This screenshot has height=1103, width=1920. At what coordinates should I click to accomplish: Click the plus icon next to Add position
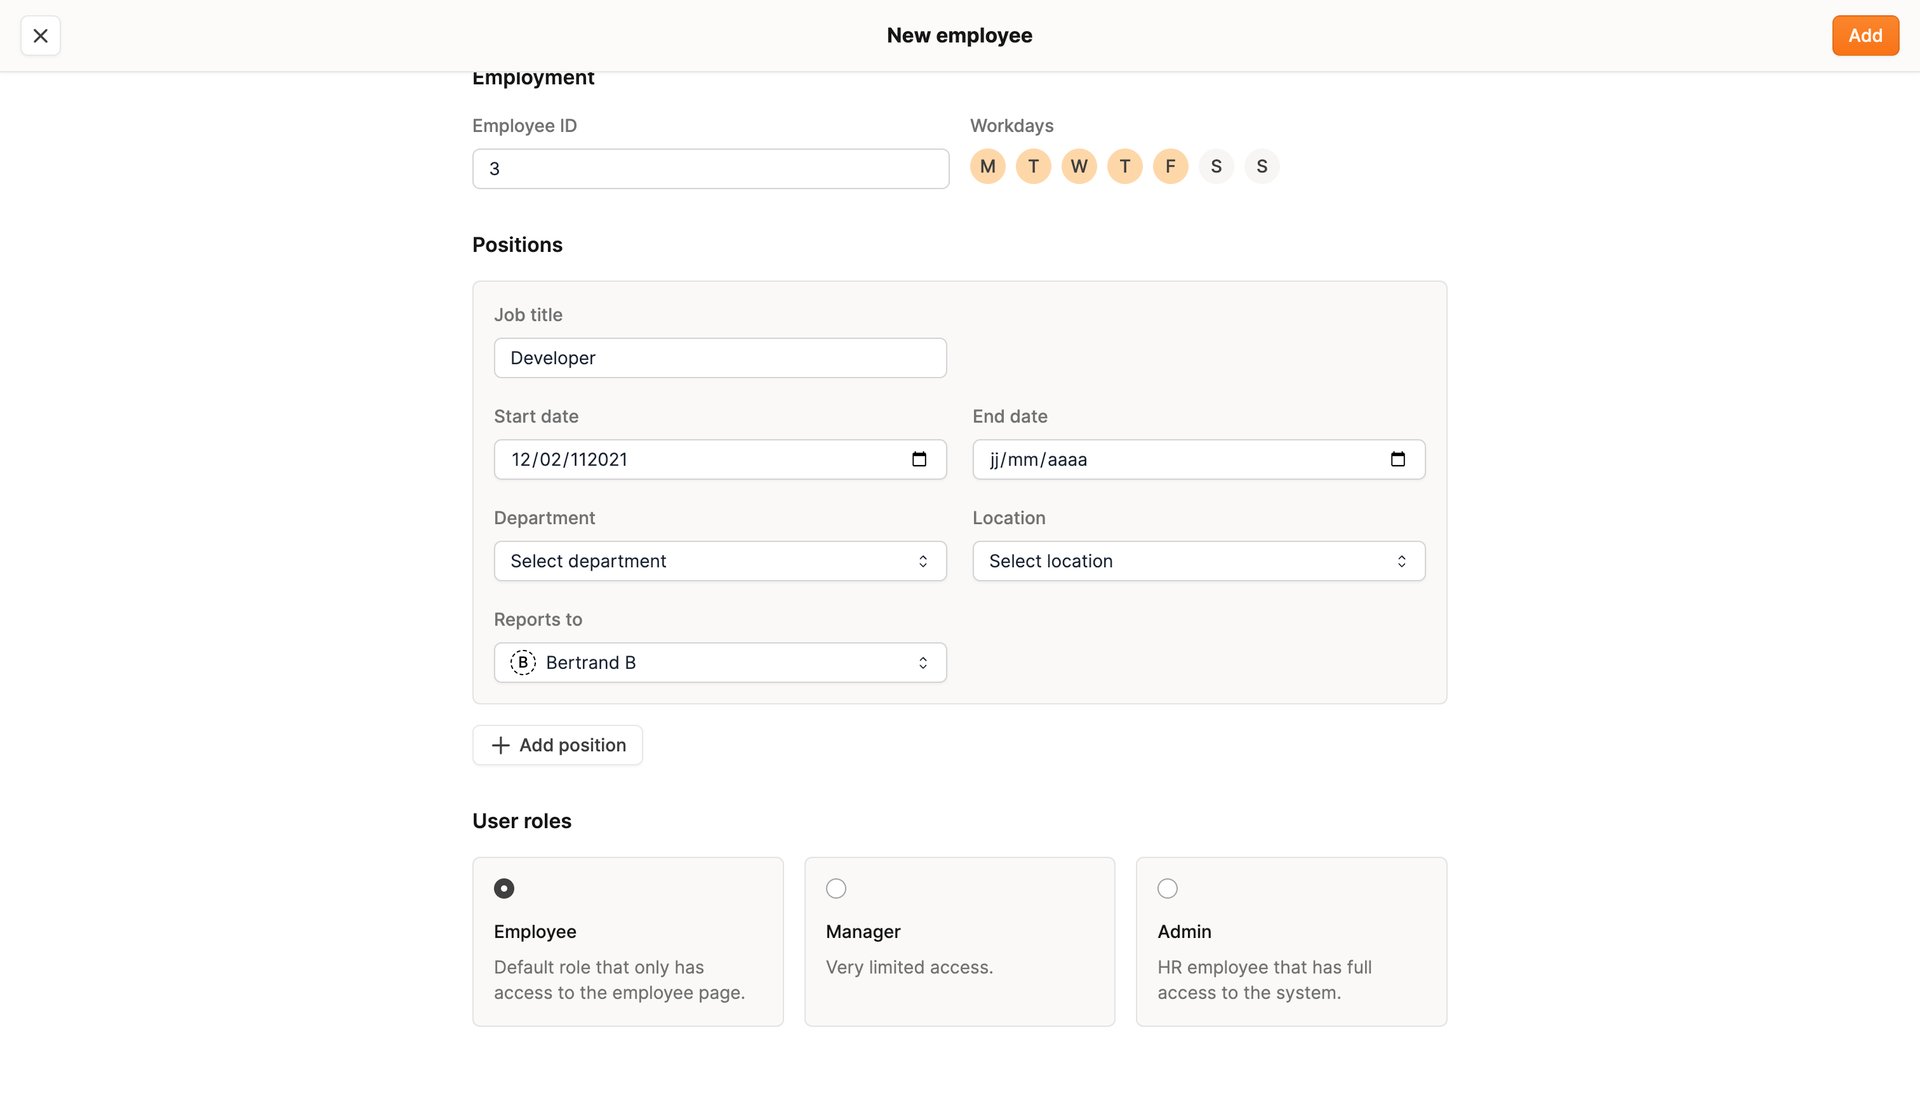point(500,745)
